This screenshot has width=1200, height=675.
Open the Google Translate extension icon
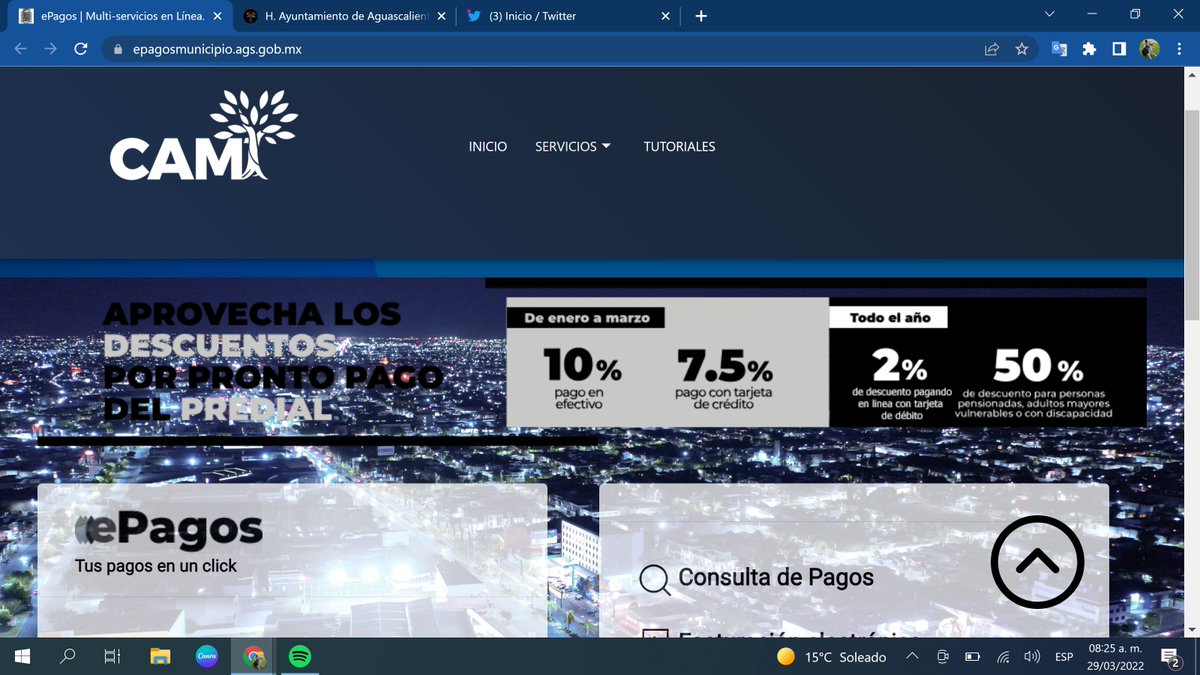(1059, 49)
